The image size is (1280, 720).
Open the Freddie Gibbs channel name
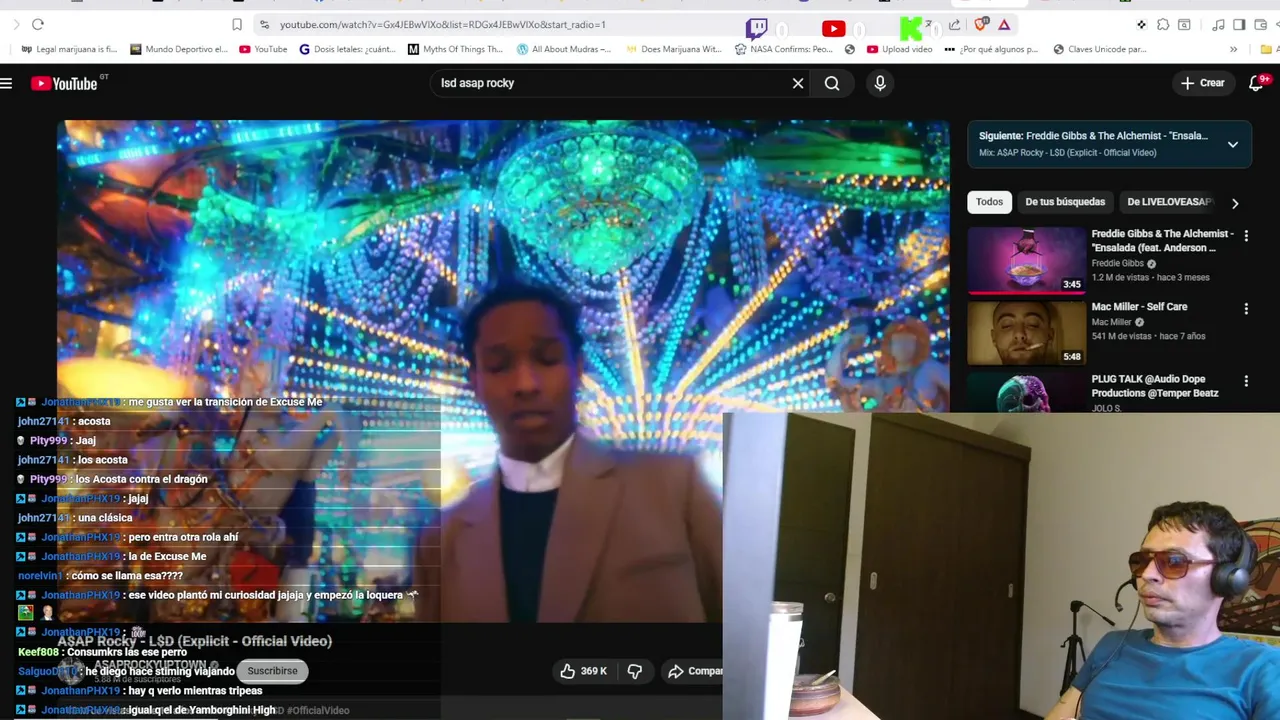click(1117, 263)
